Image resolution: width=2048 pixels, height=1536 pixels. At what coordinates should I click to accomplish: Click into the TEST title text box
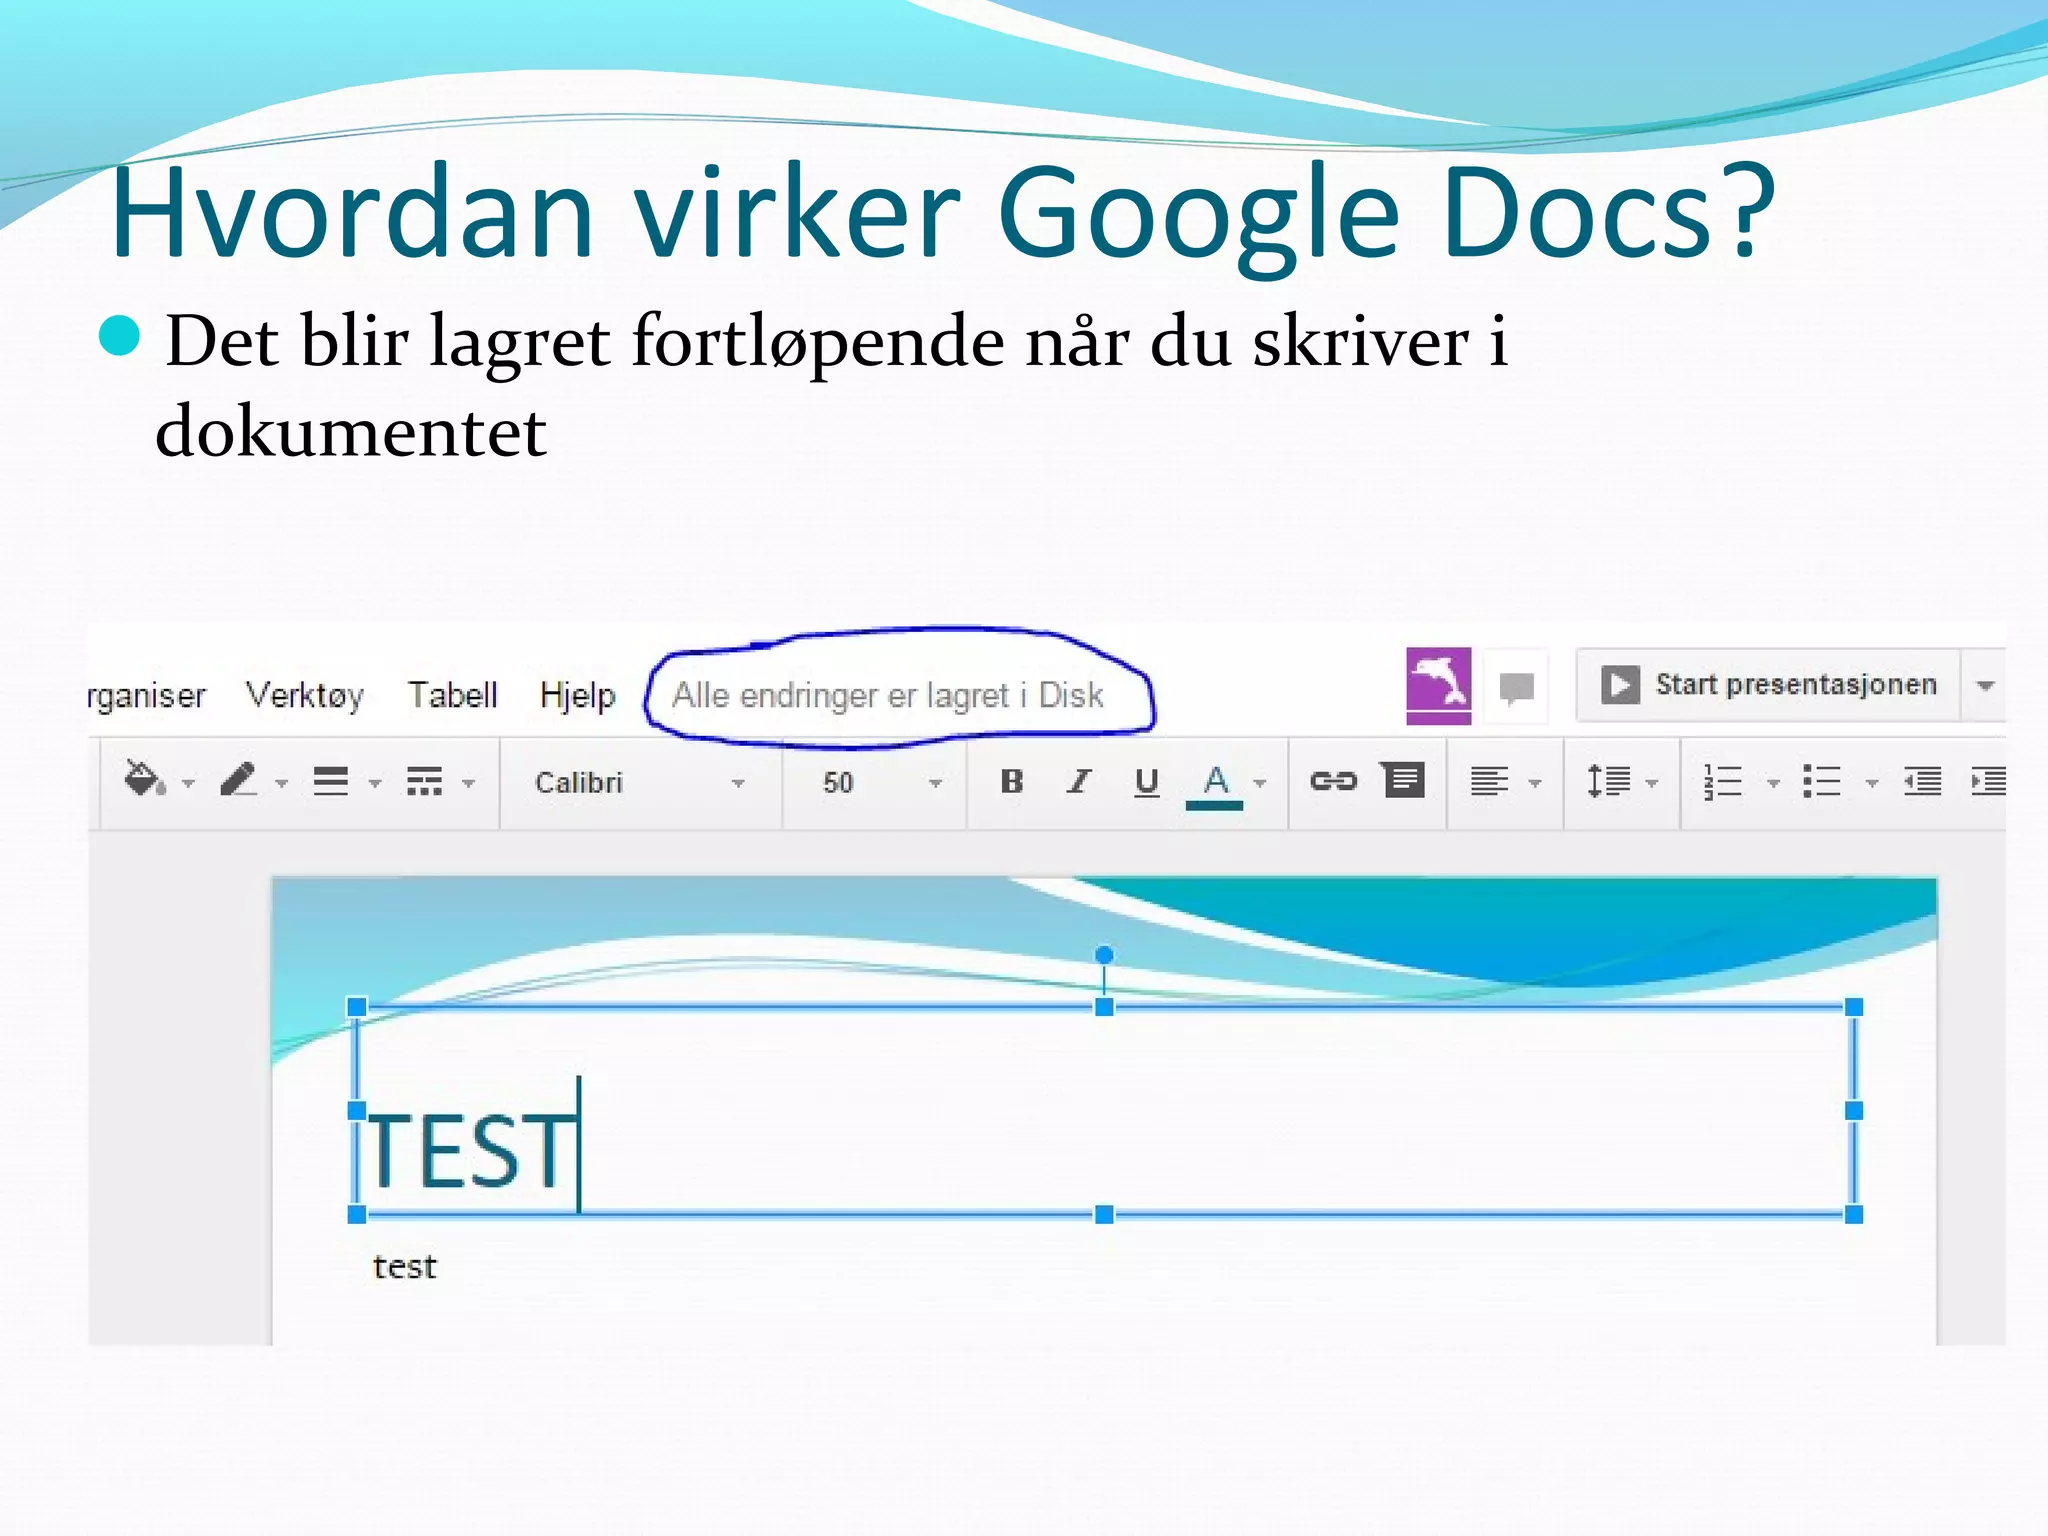click(1104, 1110)
